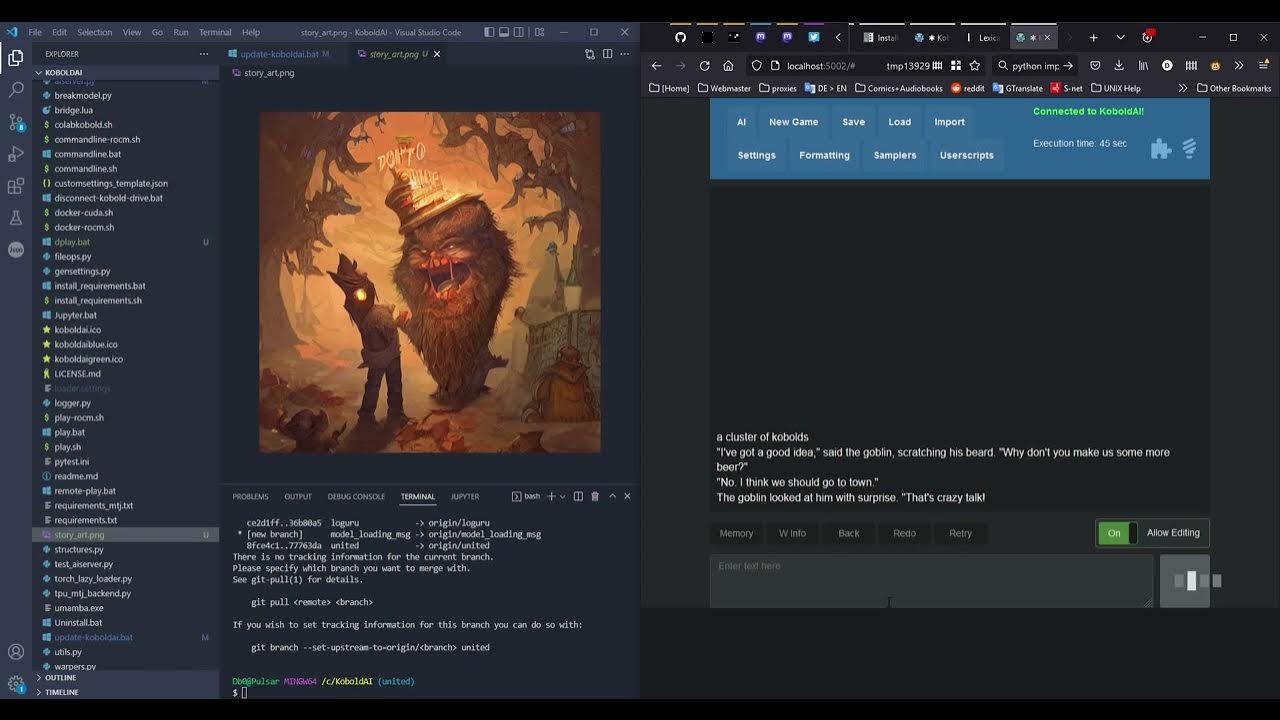
Task: Click the story_art.png image preview
Action: [x=430, y=282]
